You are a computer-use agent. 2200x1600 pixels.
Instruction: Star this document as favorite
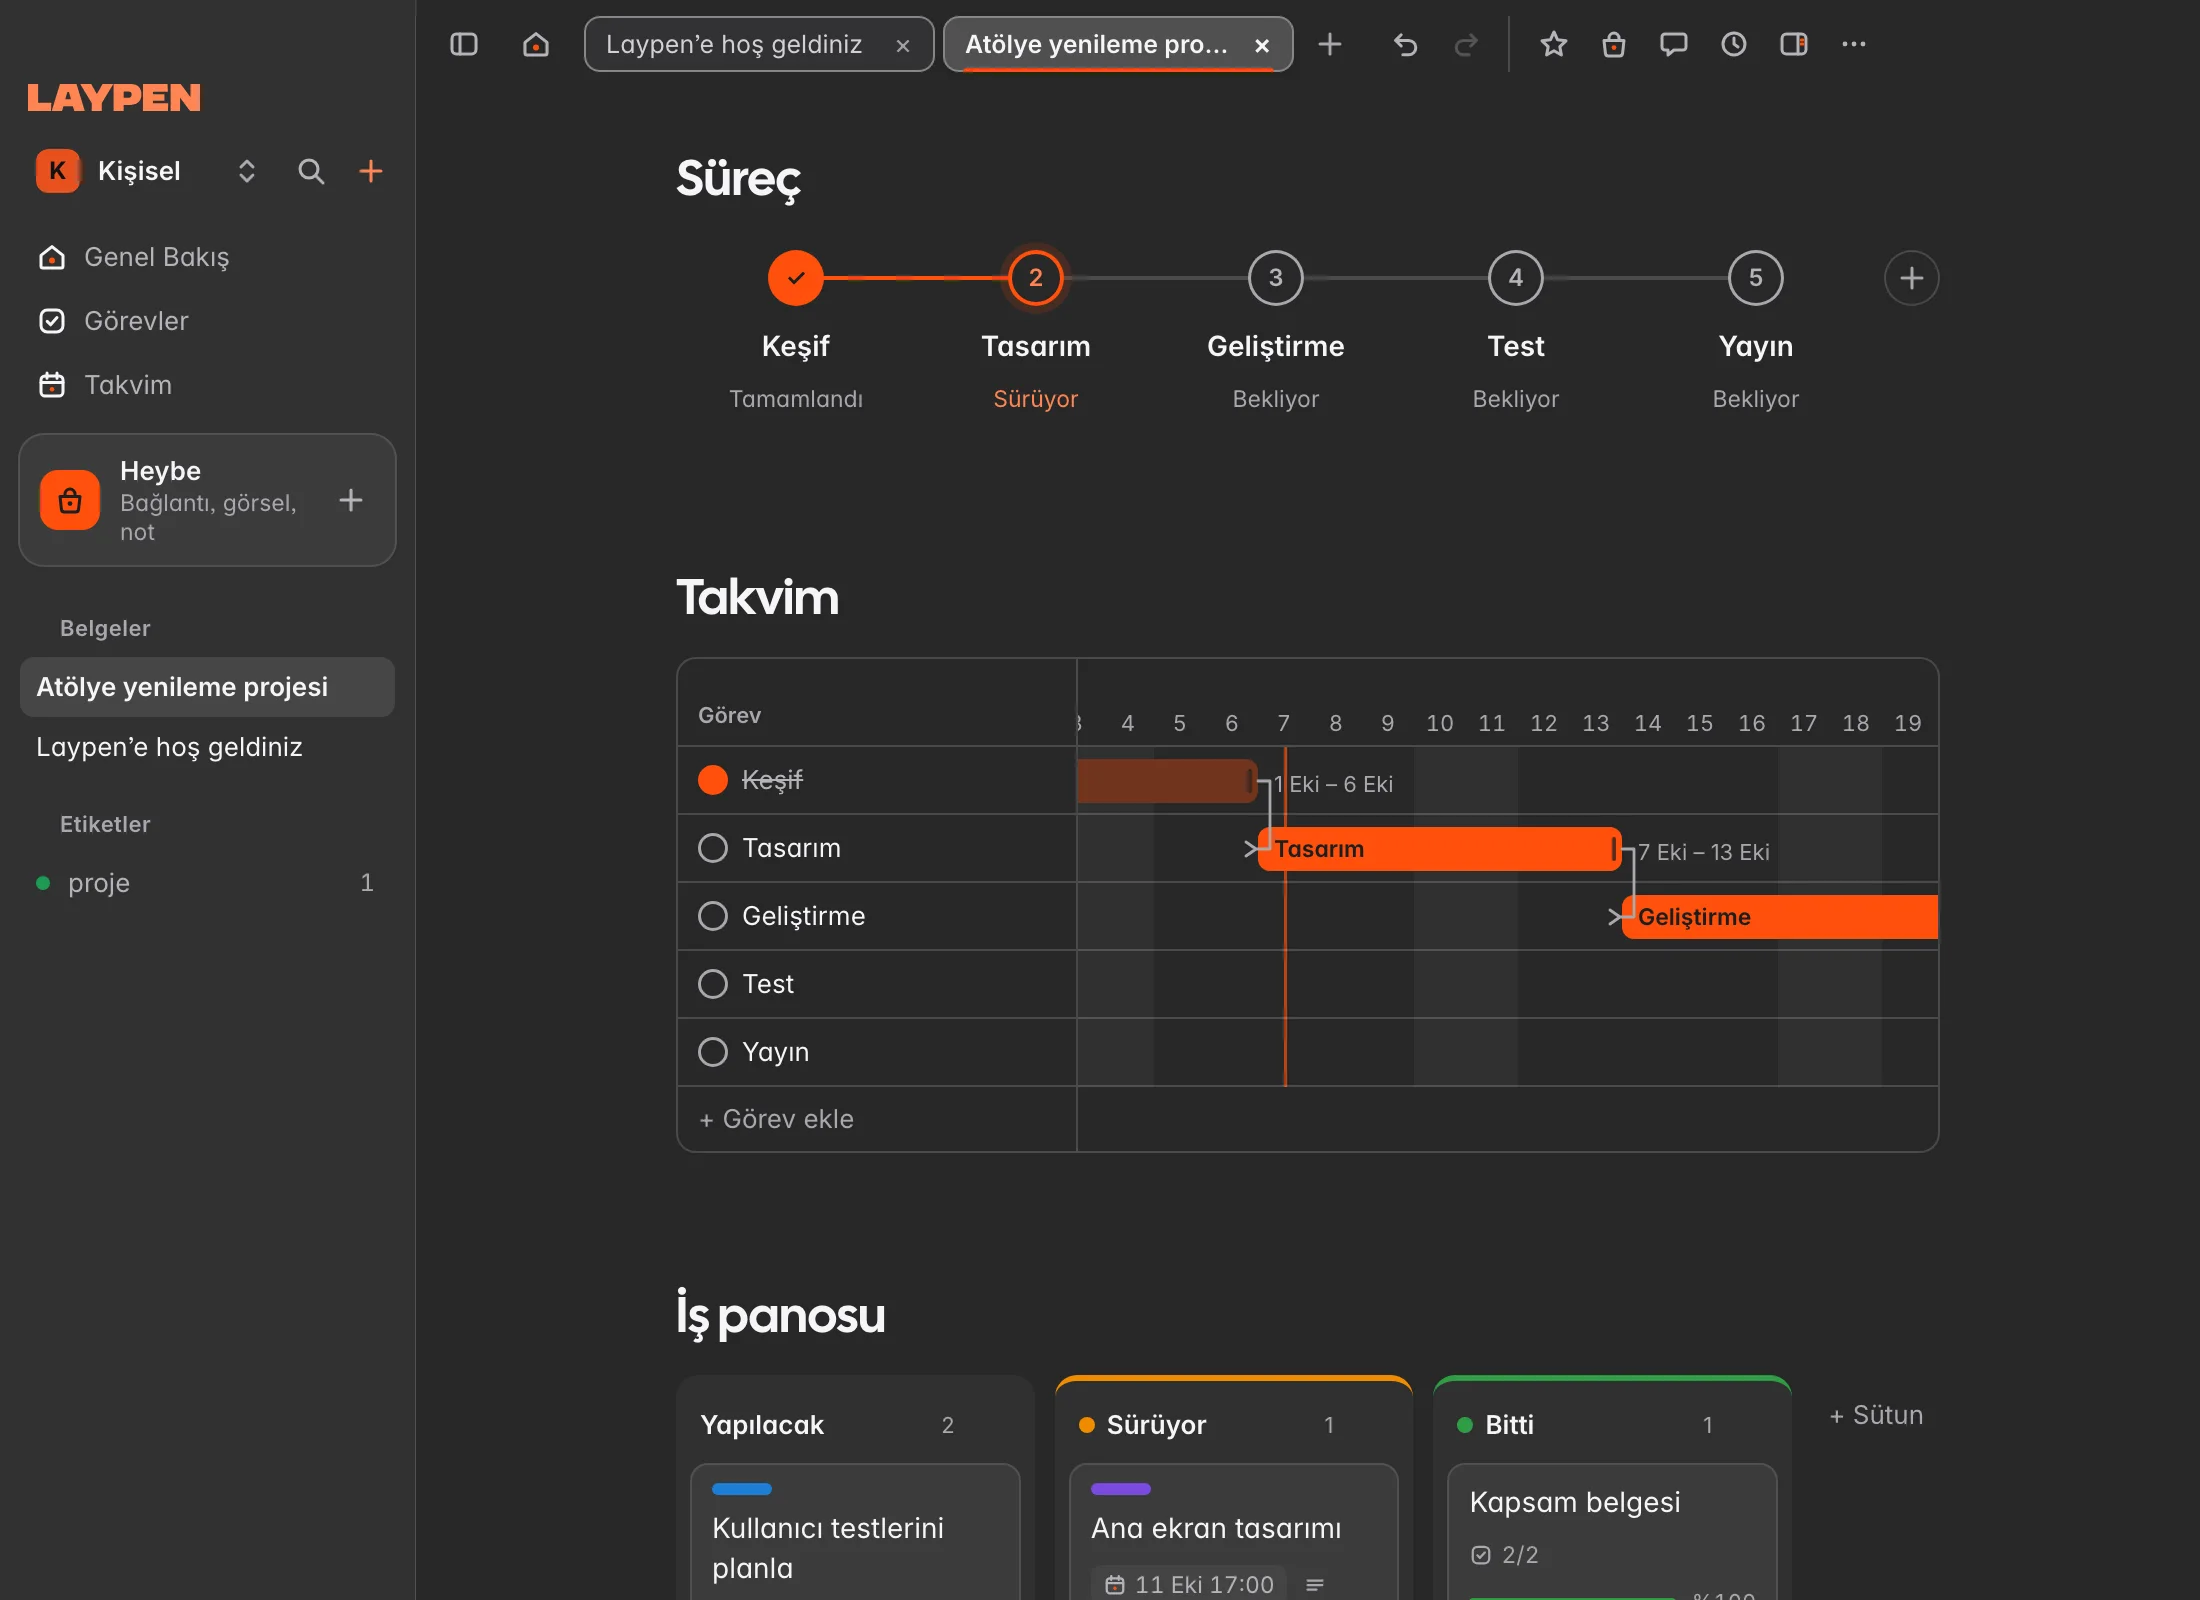pyautogui.click(x=1554, y=44)
